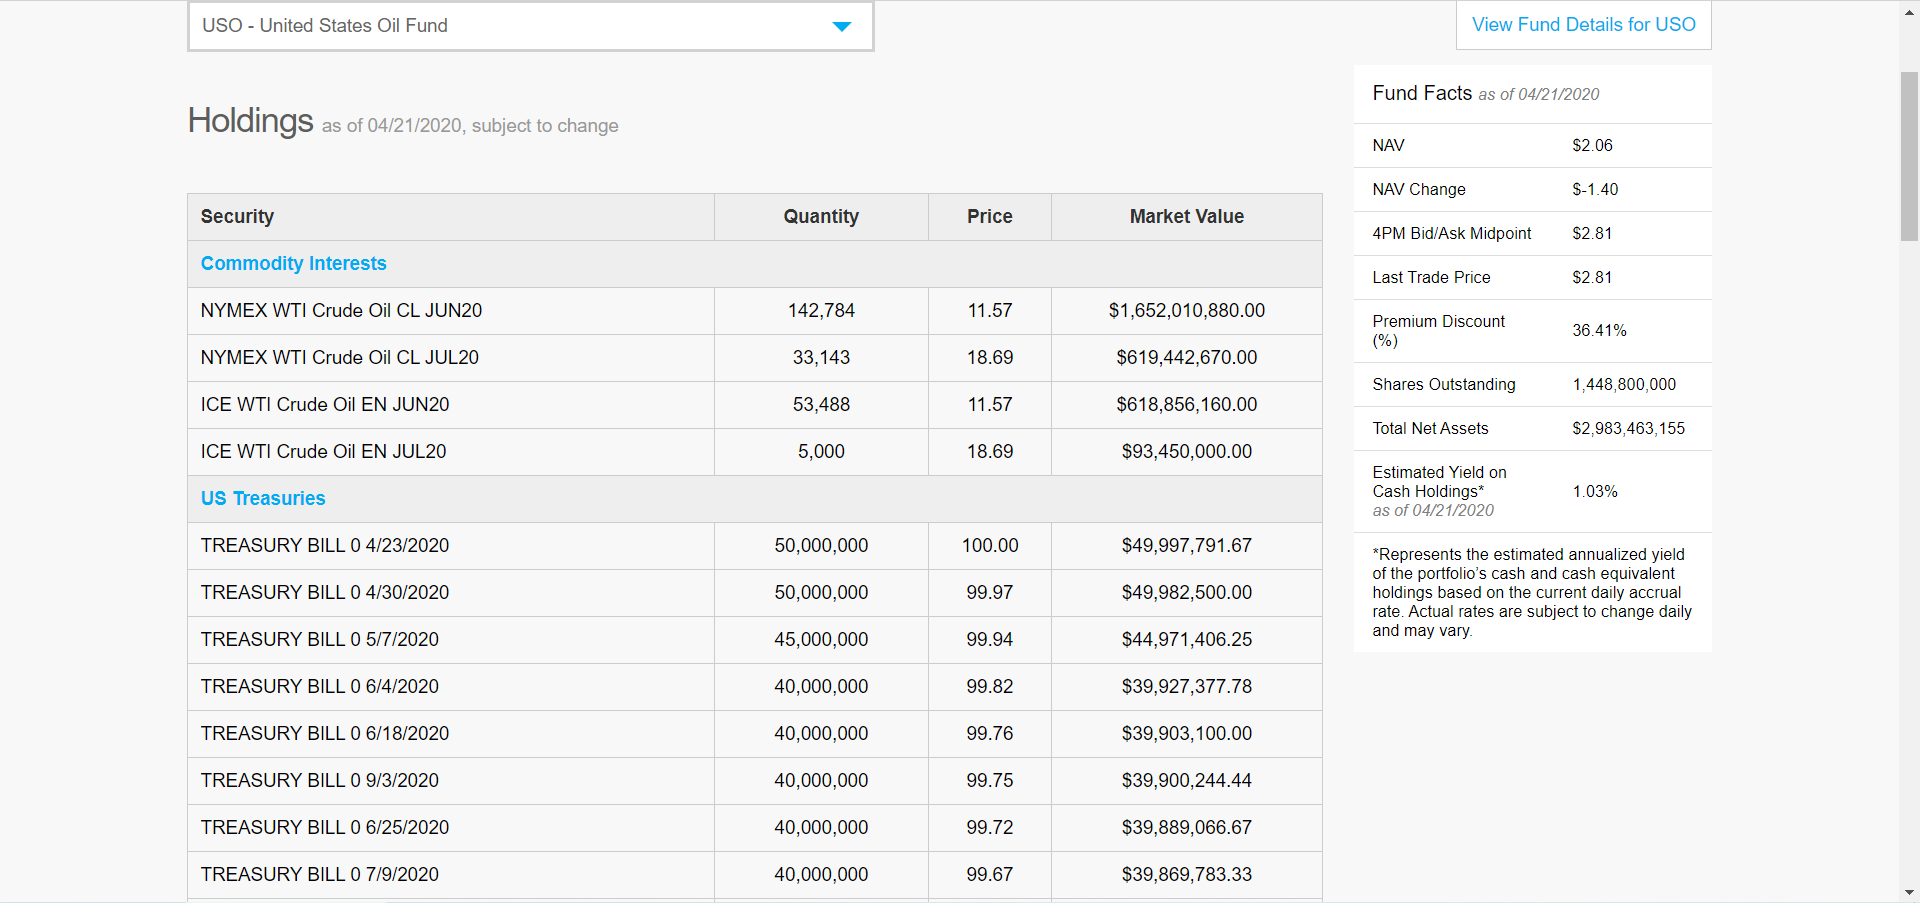Click the page vertical scrollbar thumb

pos(1909,156)
